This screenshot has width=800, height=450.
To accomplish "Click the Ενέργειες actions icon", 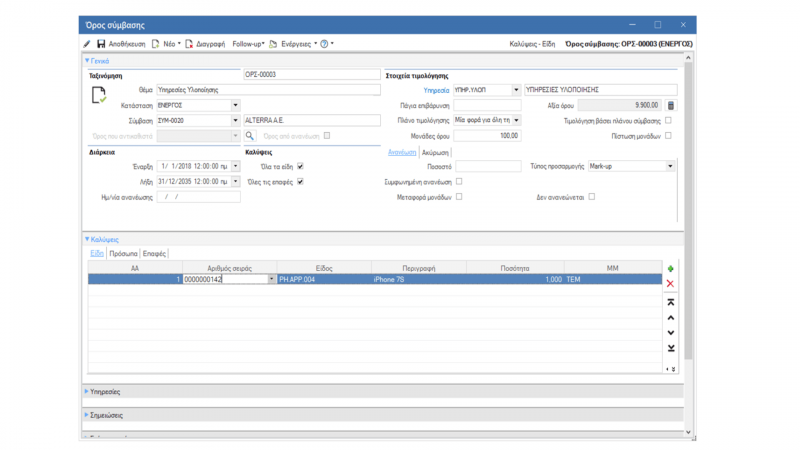I will tap(273, 44).
